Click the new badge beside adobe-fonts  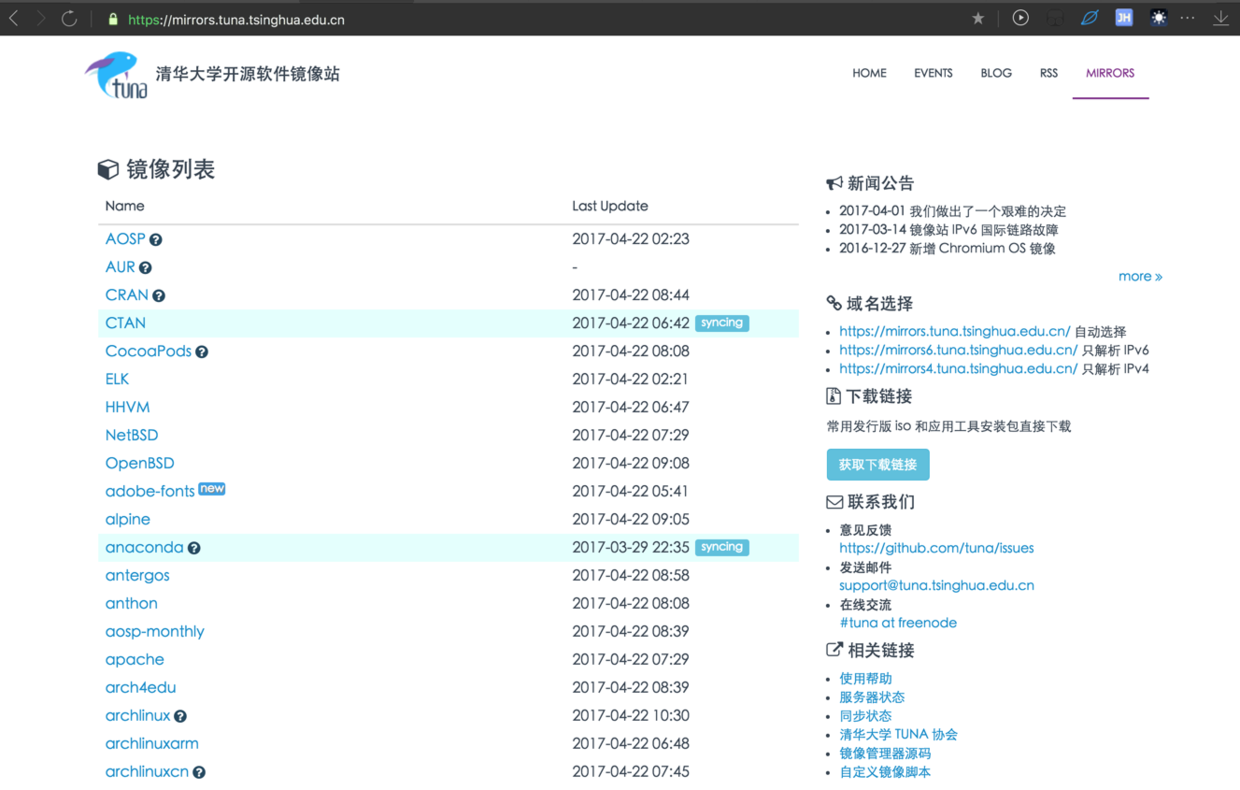tap(212, 488)
